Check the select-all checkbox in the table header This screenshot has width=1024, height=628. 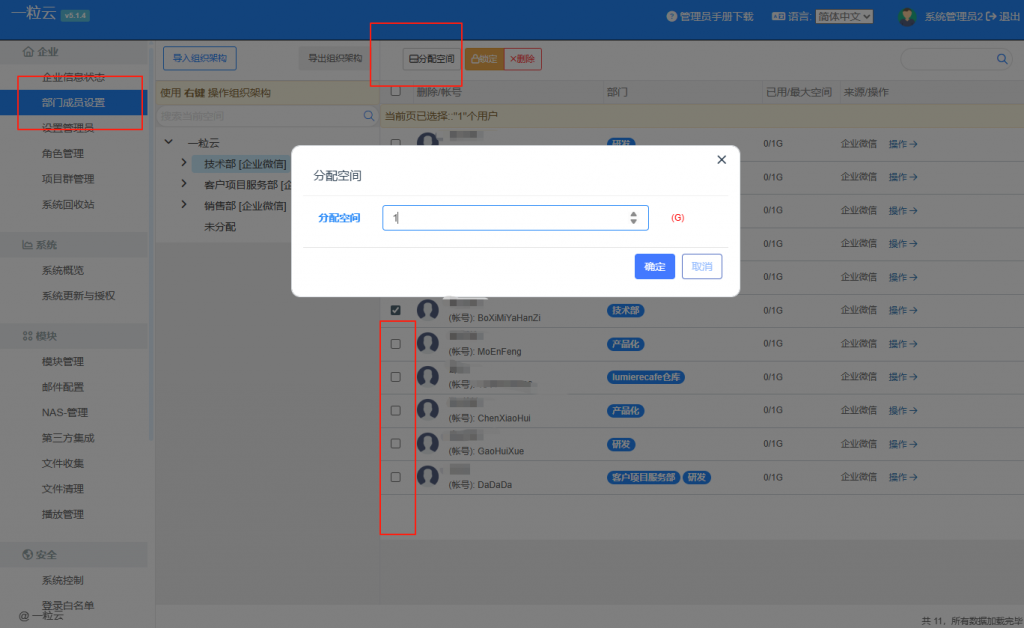[396, 91]
